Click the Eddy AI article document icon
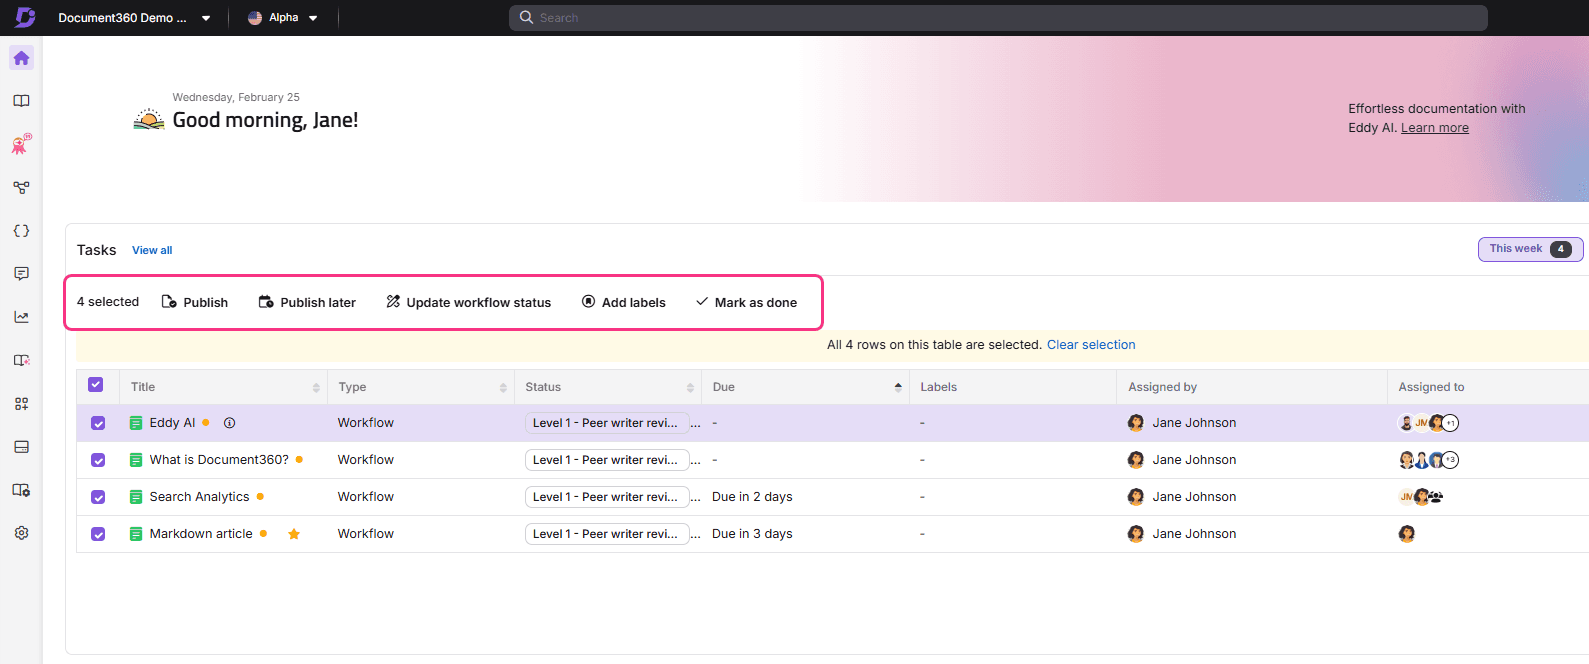The height and width of the screenshot is (664, 1589). tap(136, 423)
